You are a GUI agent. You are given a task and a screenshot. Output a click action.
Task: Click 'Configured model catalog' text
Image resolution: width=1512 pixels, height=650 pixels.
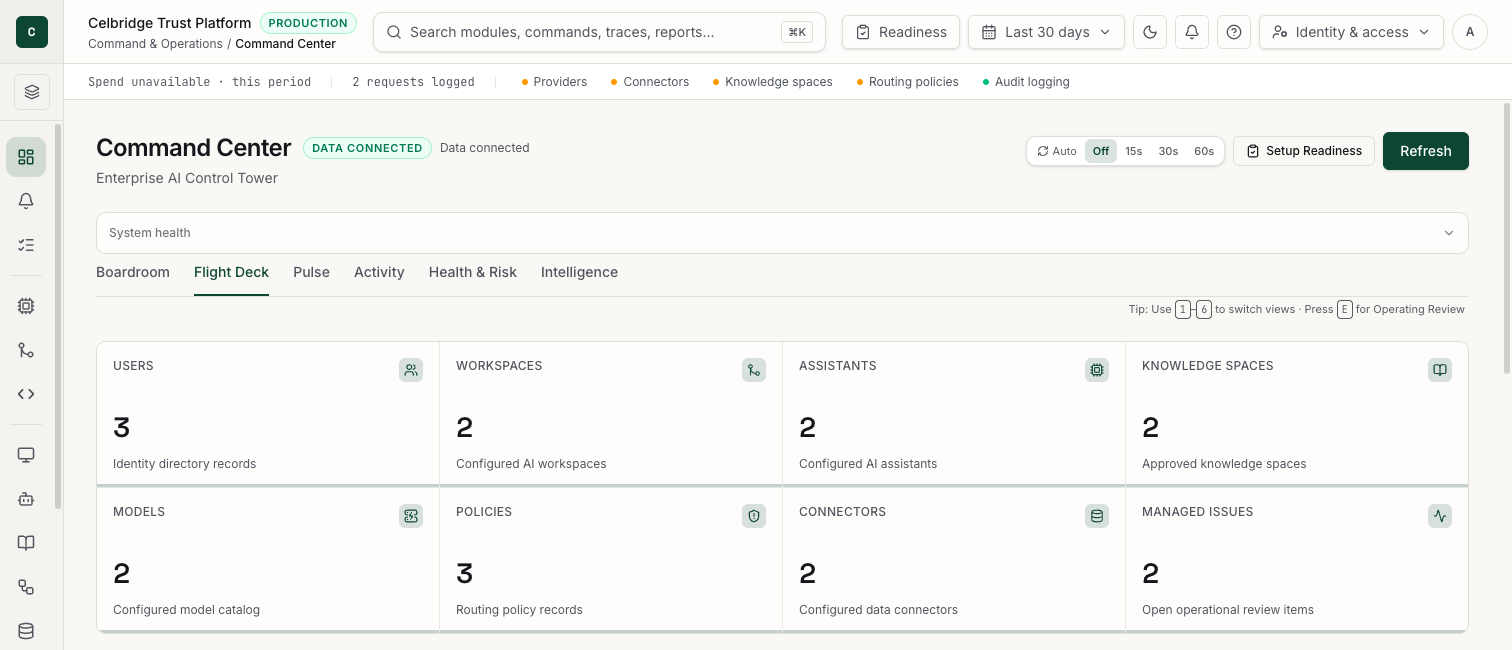[x=186, y=610]
